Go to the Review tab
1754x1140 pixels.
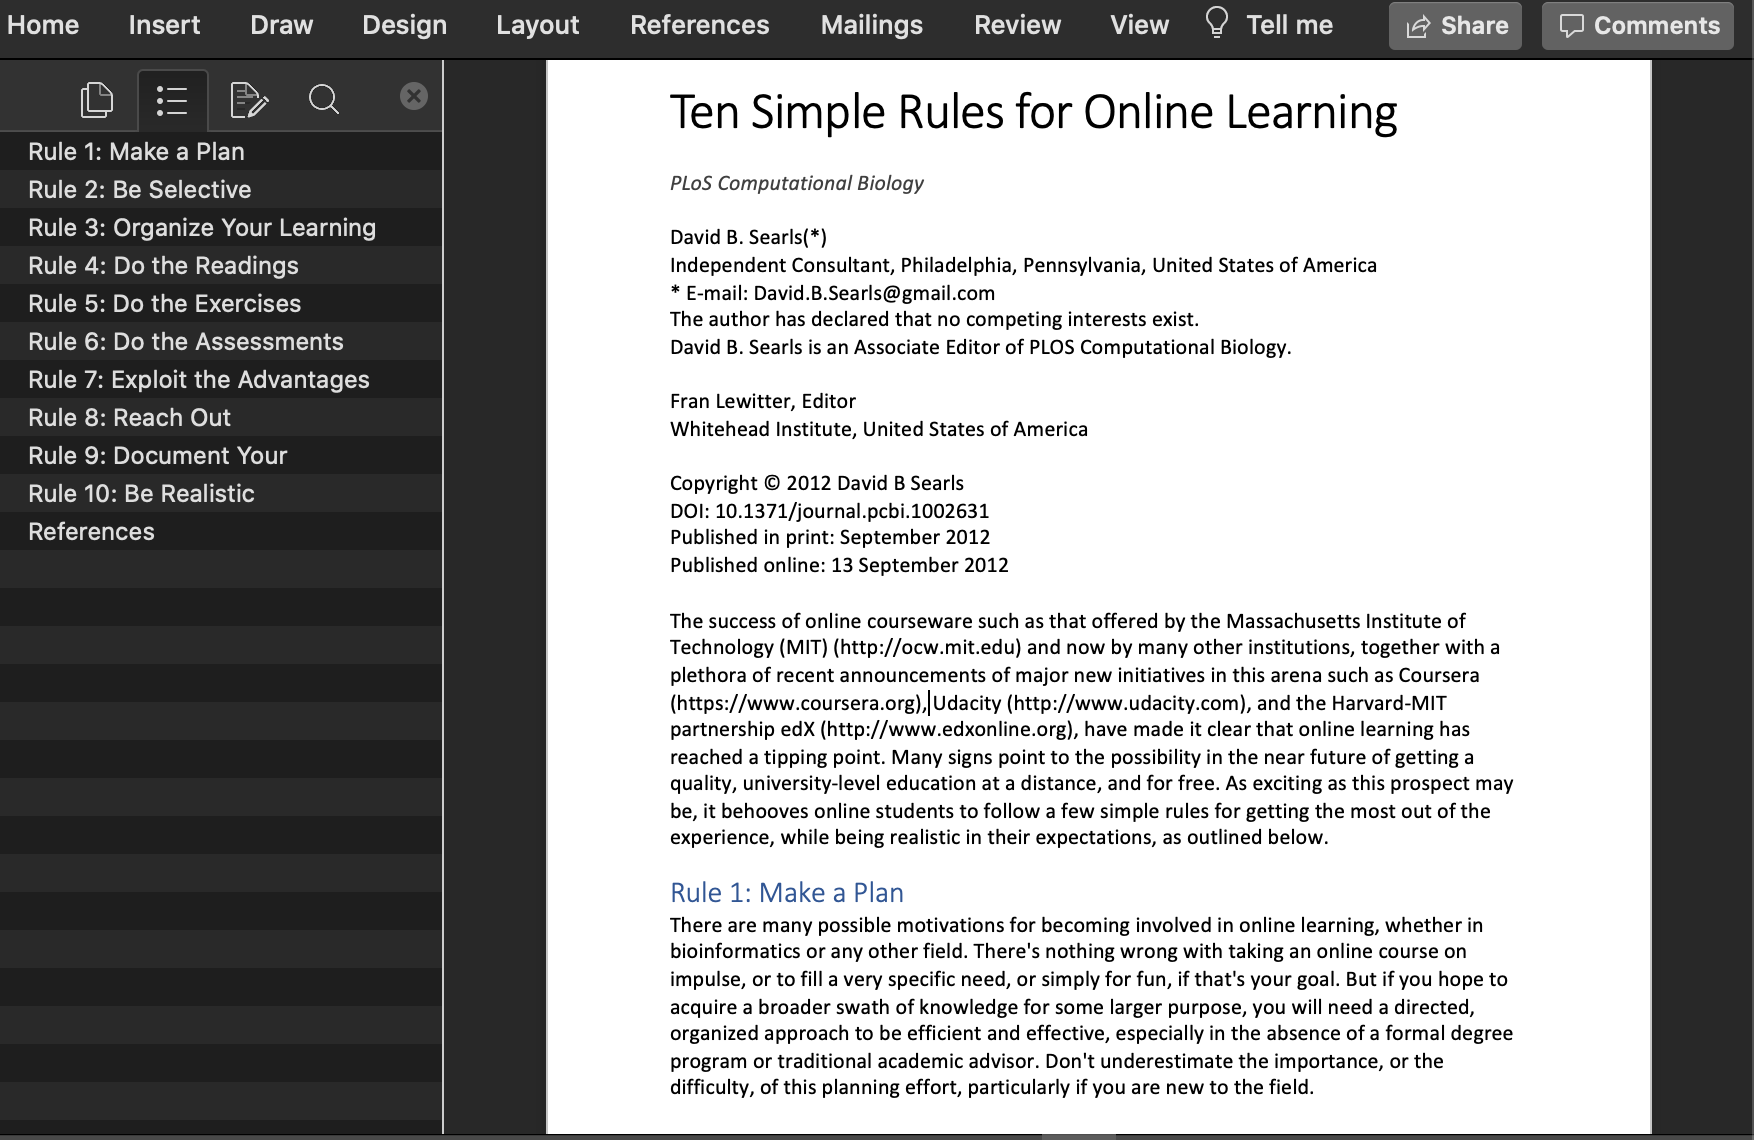click(1017, 25)
